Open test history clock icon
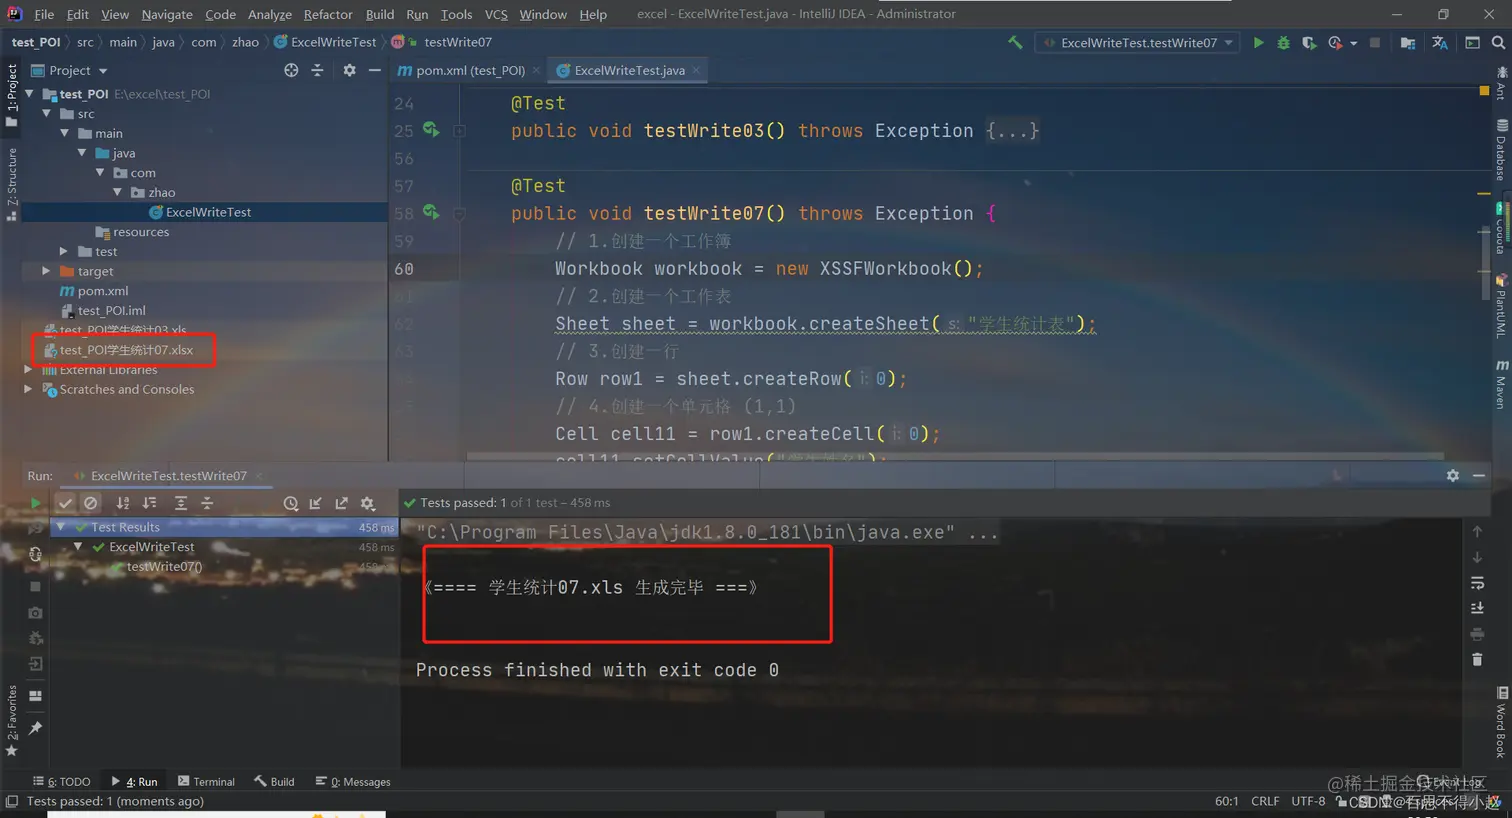 [x=291, y=503]
